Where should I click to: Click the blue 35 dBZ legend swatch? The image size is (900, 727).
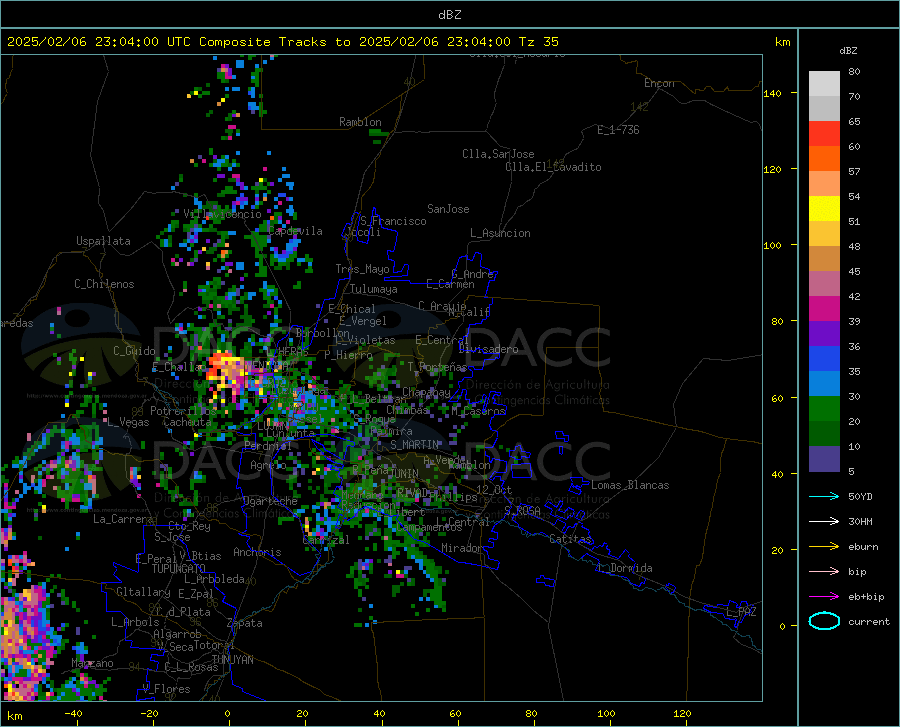pos(824,359)
